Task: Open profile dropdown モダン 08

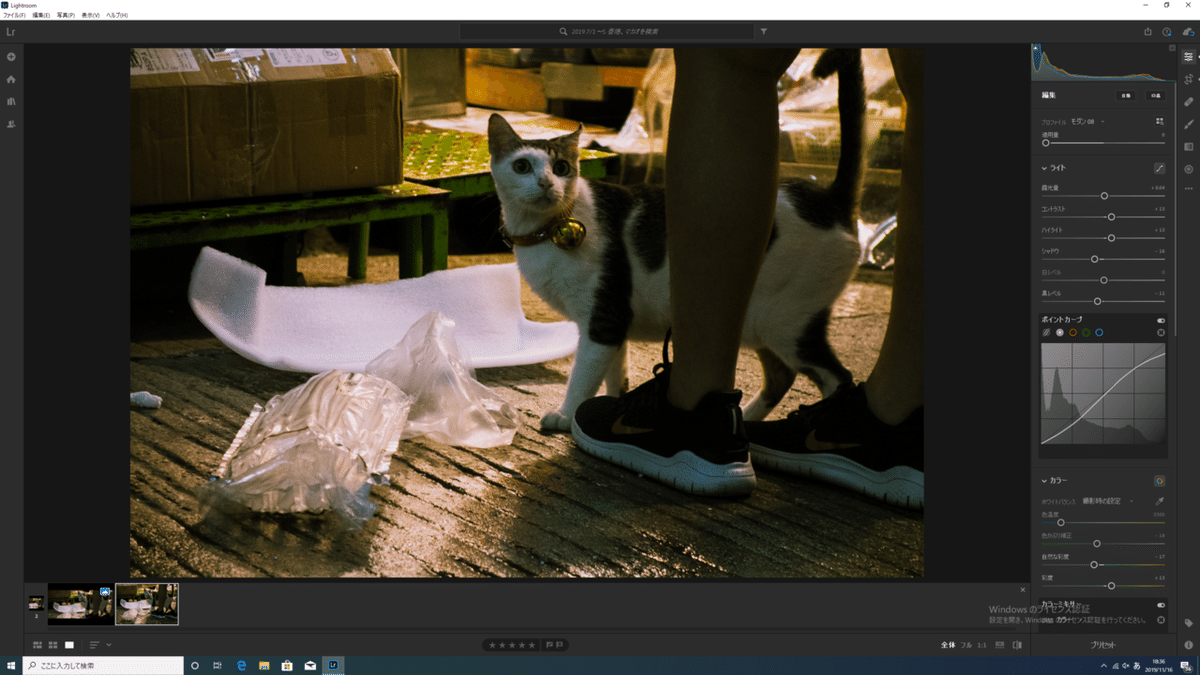Action: tap(1087, 121)
